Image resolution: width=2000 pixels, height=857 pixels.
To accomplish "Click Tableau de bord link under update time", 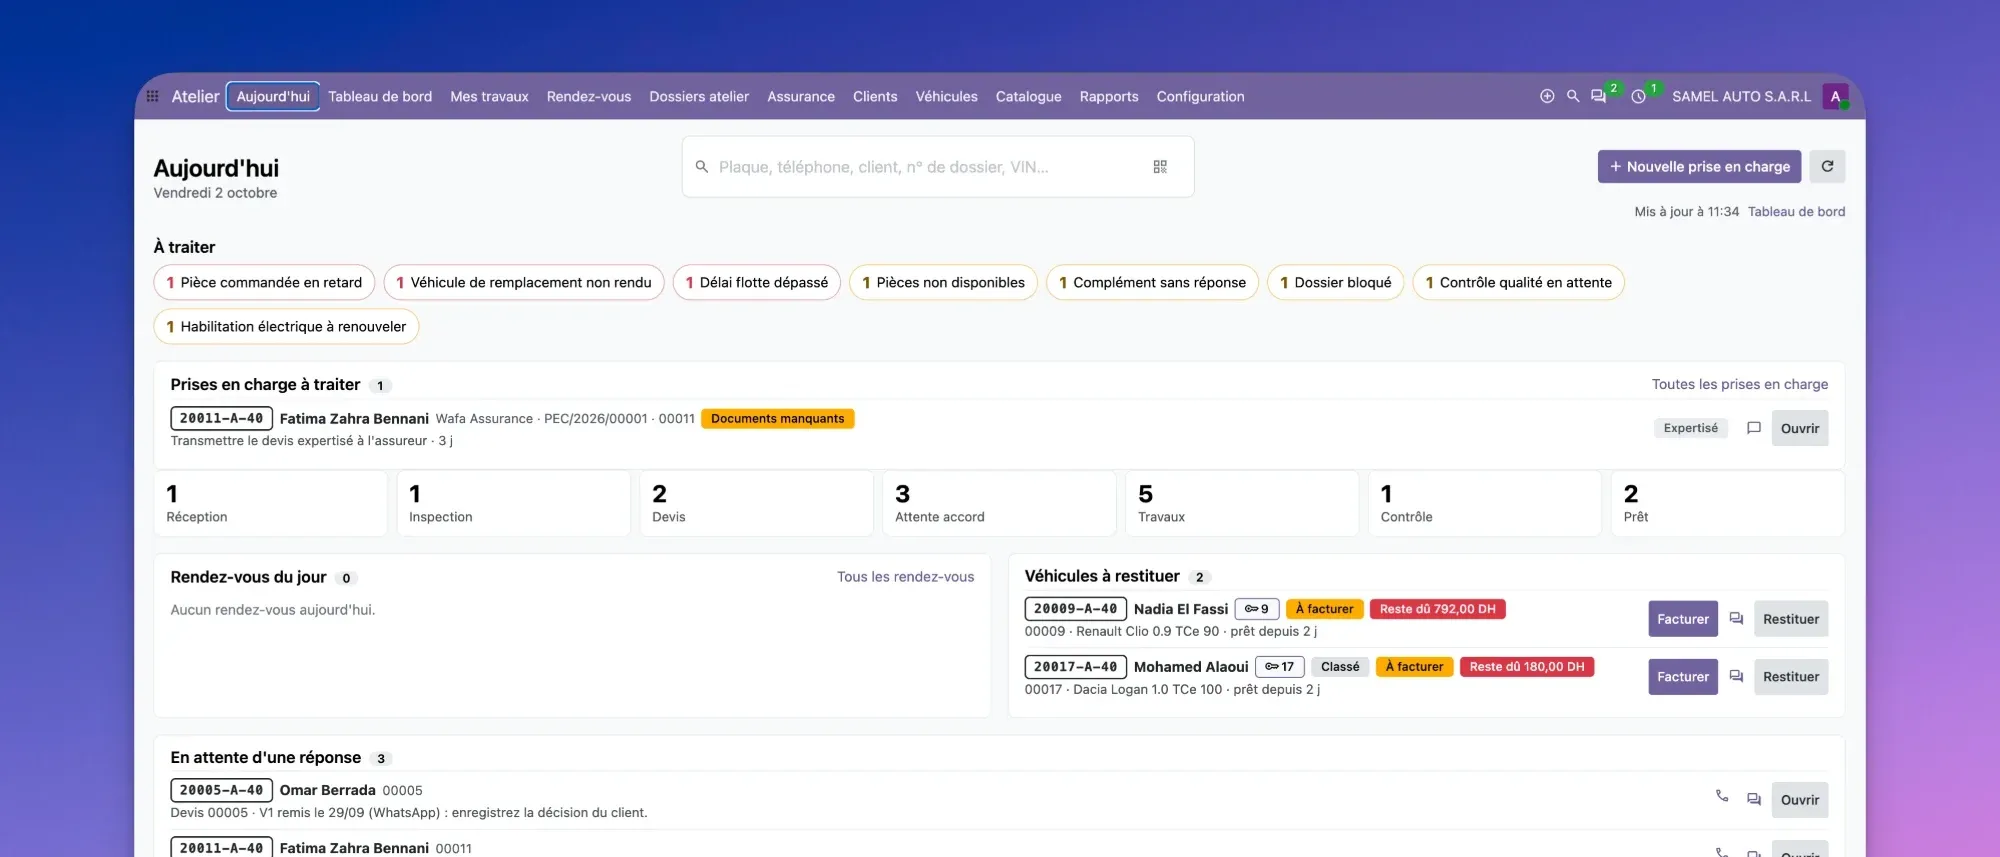I will [x=1796, y=212].
